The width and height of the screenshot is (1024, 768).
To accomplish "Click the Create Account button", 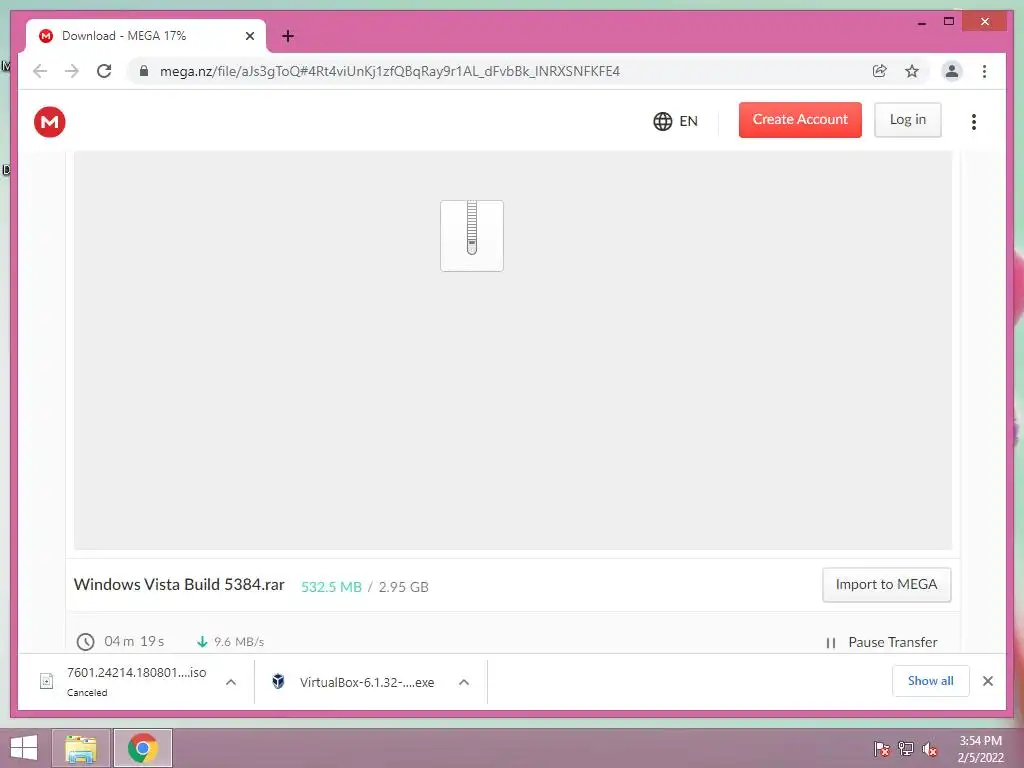I will click(800, 120).
